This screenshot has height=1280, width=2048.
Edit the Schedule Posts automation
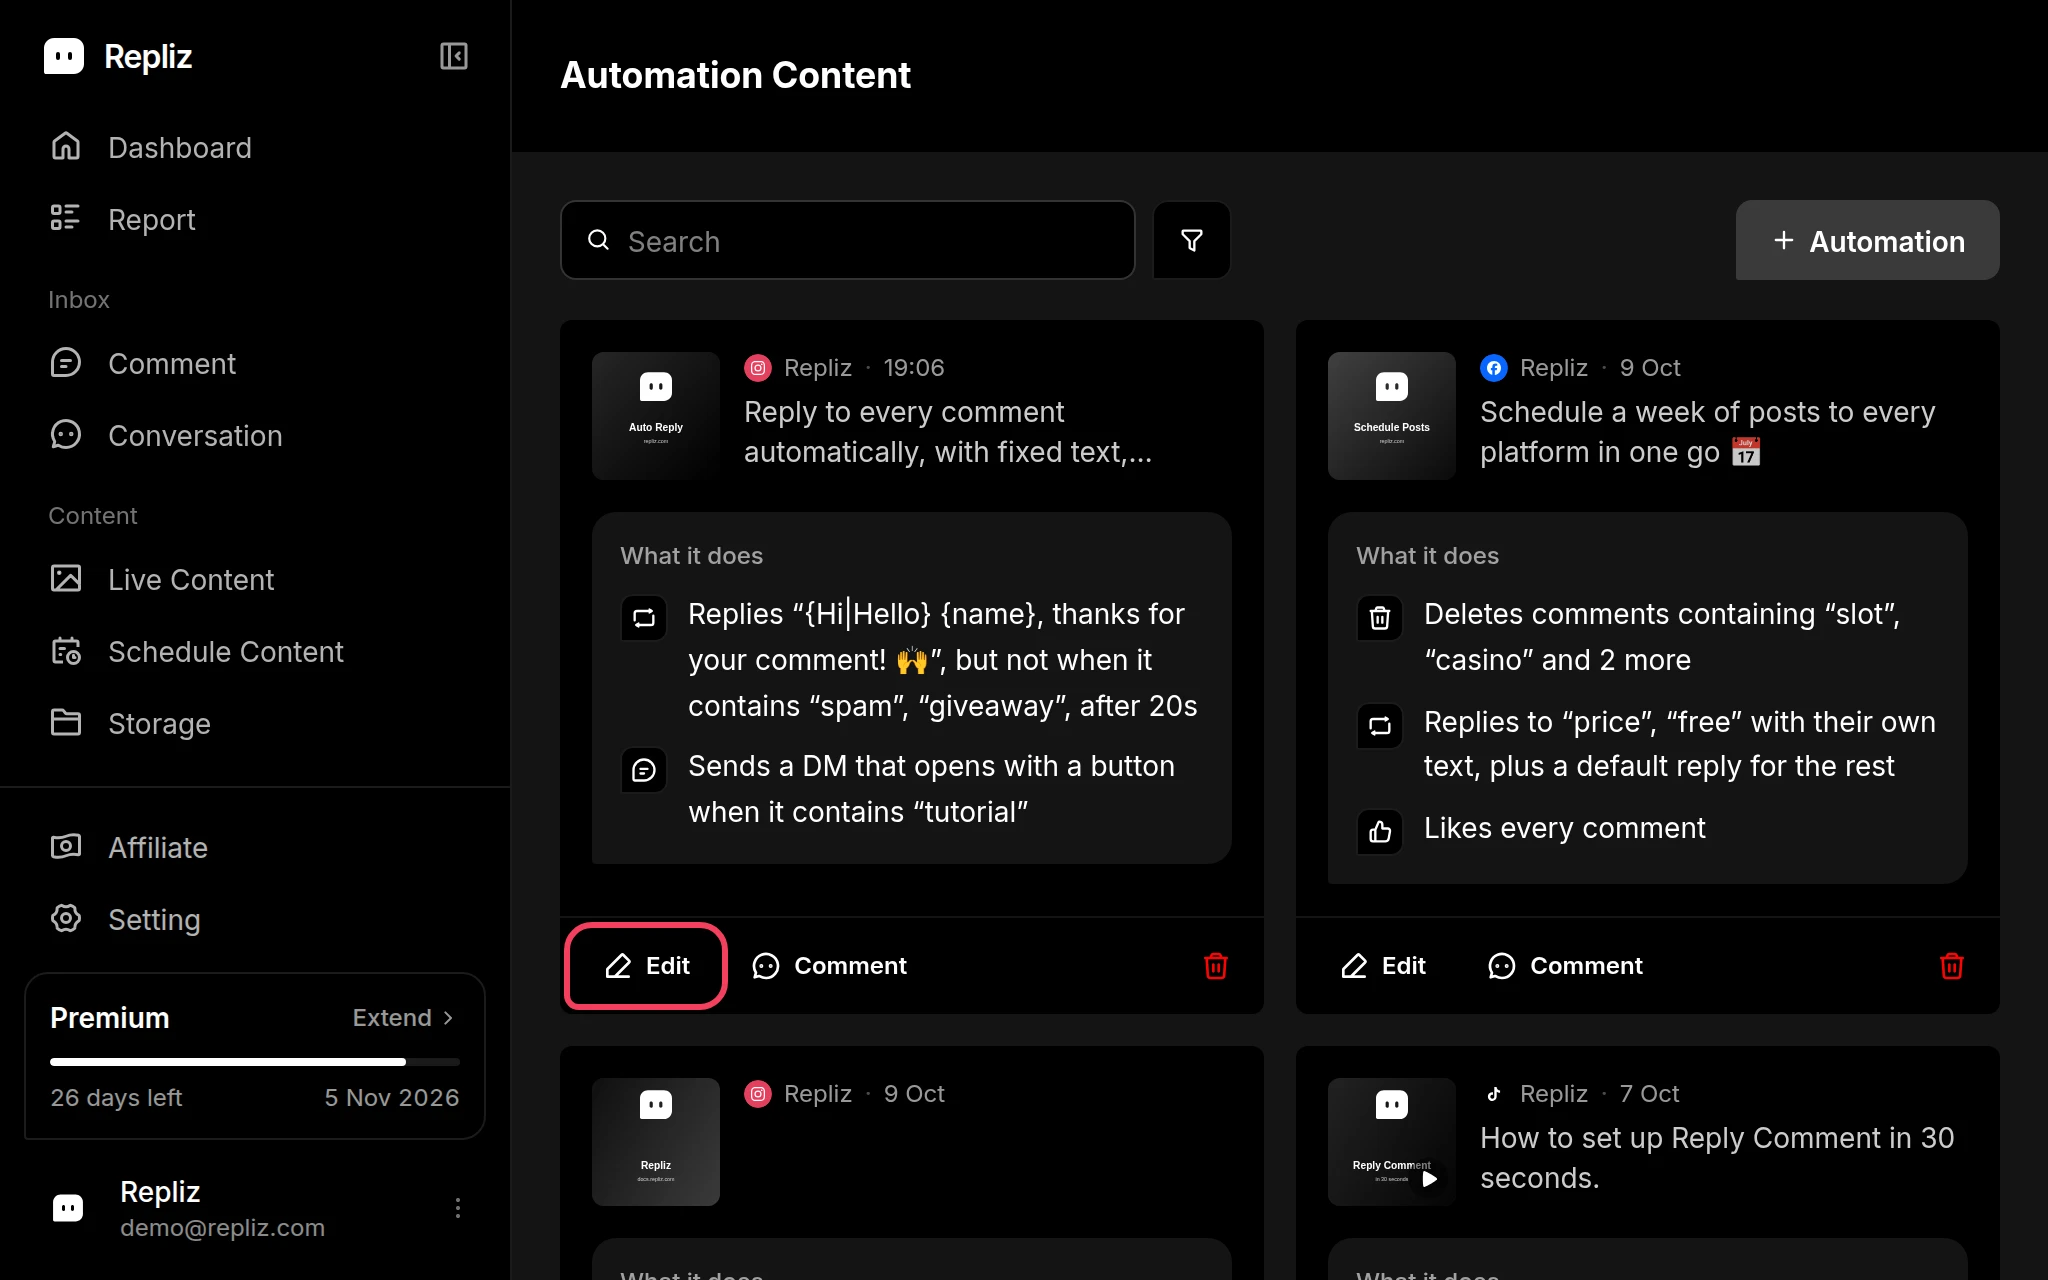pyautogui.click(x=1383, y=966)
